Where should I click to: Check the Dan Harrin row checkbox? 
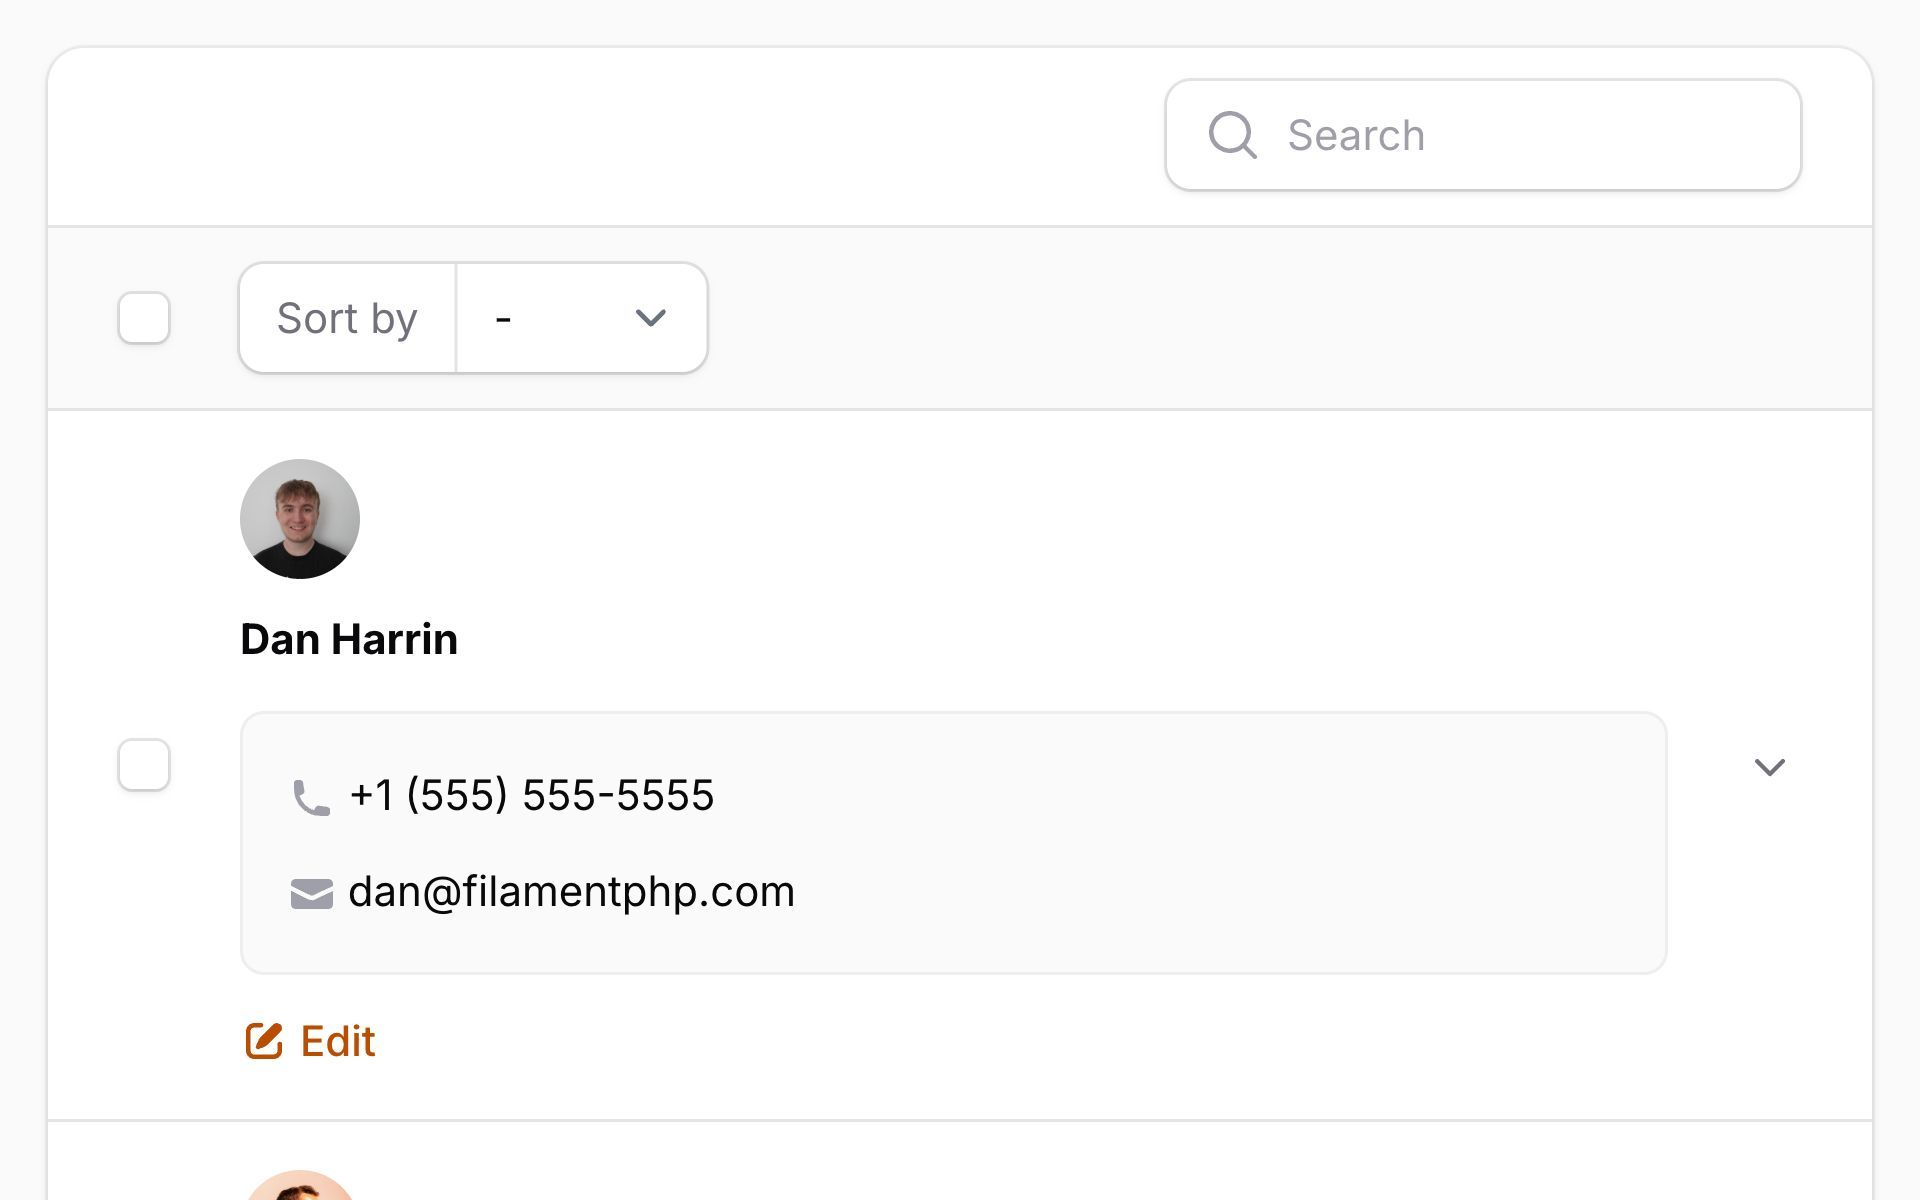point(144,765)
